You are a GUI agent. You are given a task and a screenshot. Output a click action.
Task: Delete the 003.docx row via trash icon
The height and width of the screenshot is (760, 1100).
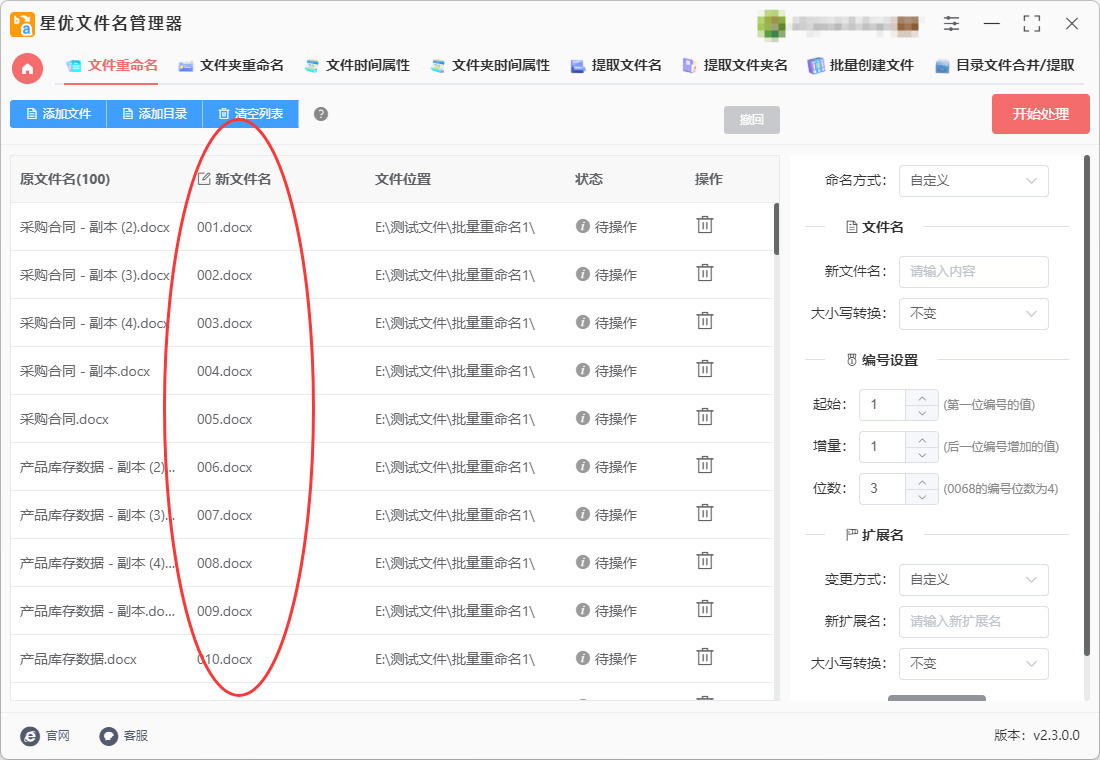pyautogui.click(x=704, y=321)
